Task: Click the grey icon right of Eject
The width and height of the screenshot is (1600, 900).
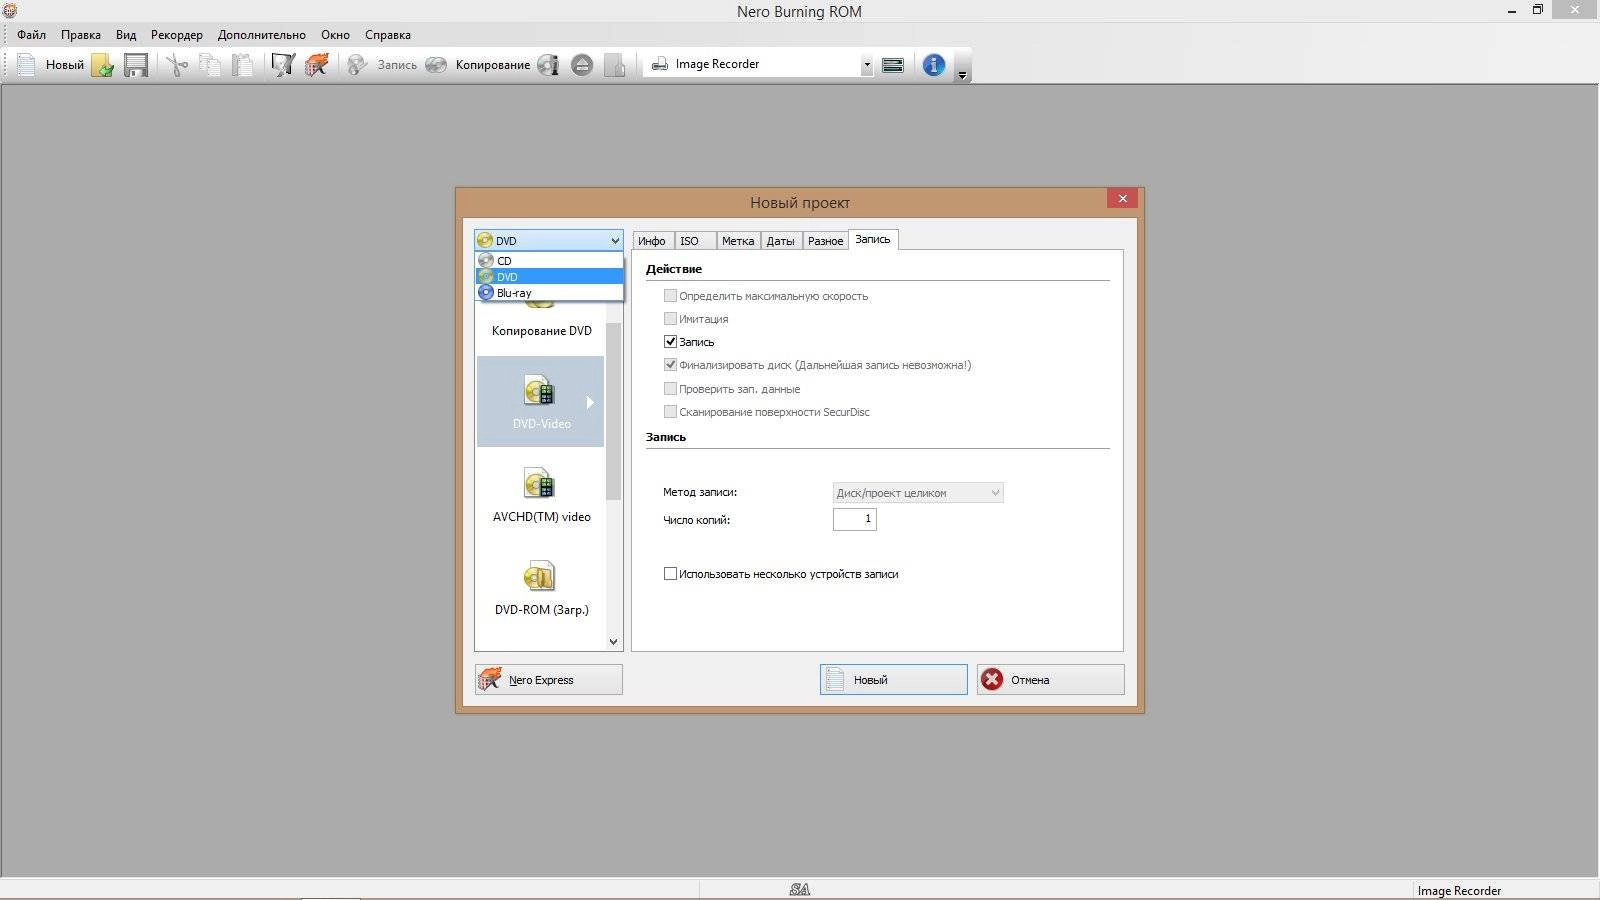Action: tap(615, 65)
